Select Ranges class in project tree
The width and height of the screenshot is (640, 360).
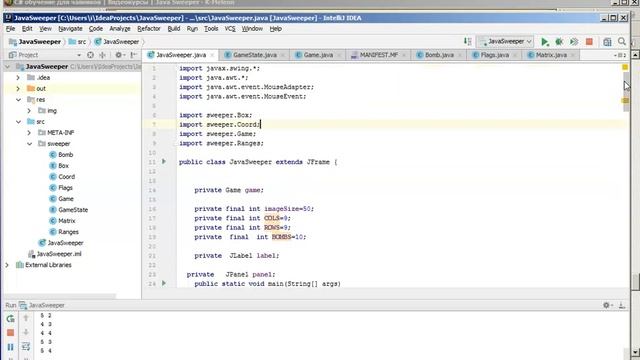tap(64, 232)
